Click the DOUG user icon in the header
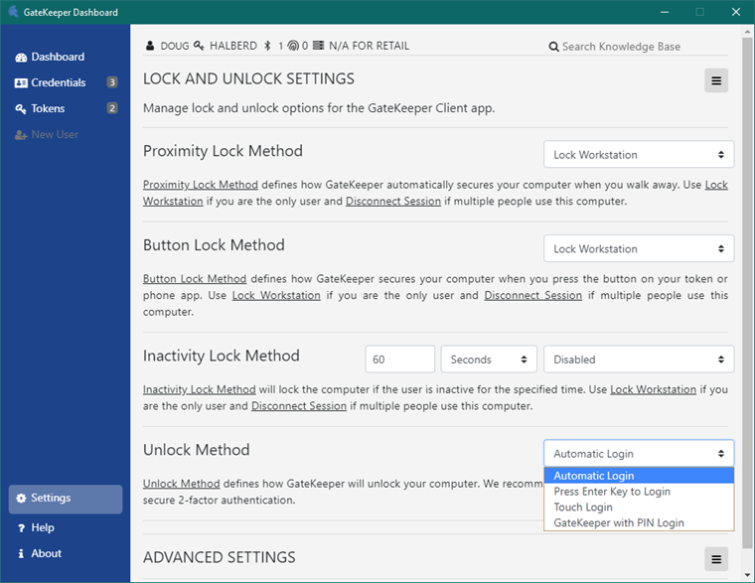 (150, 46)
